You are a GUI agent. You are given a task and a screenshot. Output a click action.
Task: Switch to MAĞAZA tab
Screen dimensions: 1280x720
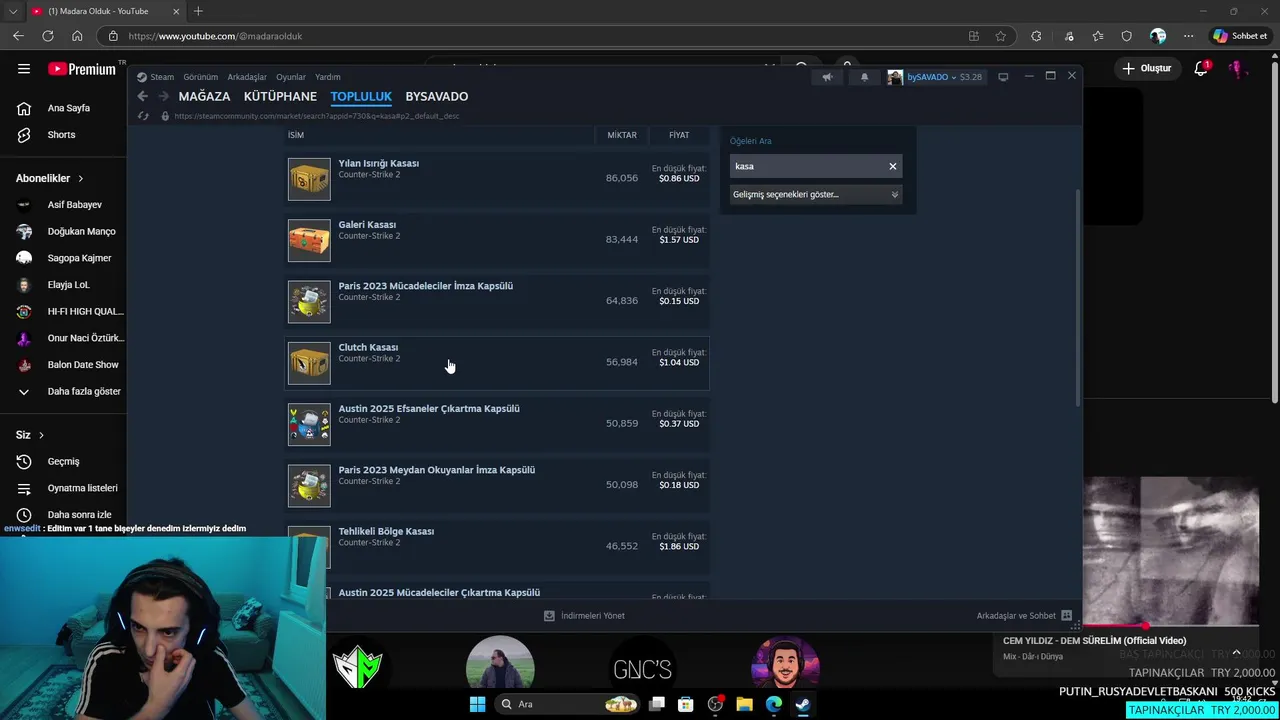204,96
